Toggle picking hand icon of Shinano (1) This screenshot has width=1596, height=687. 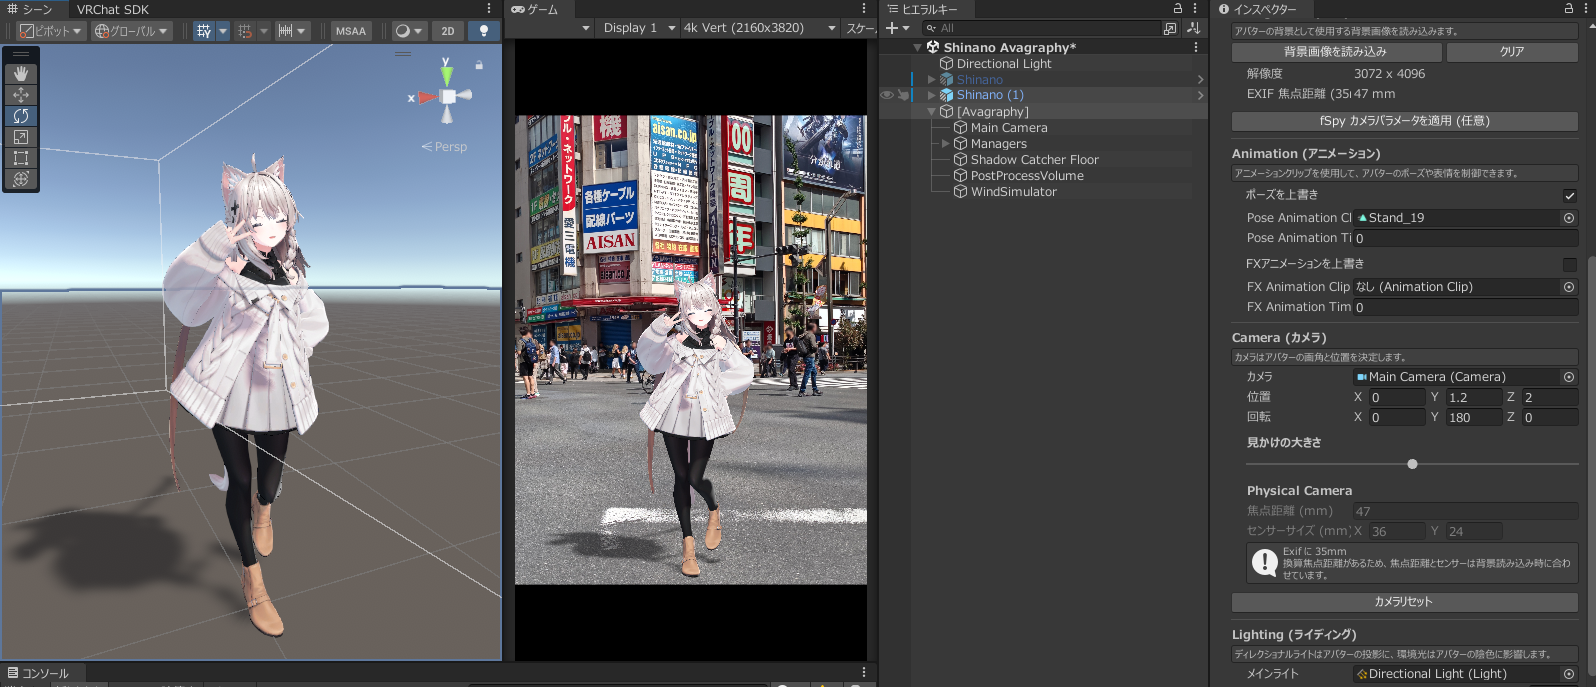tap(903, 95)
